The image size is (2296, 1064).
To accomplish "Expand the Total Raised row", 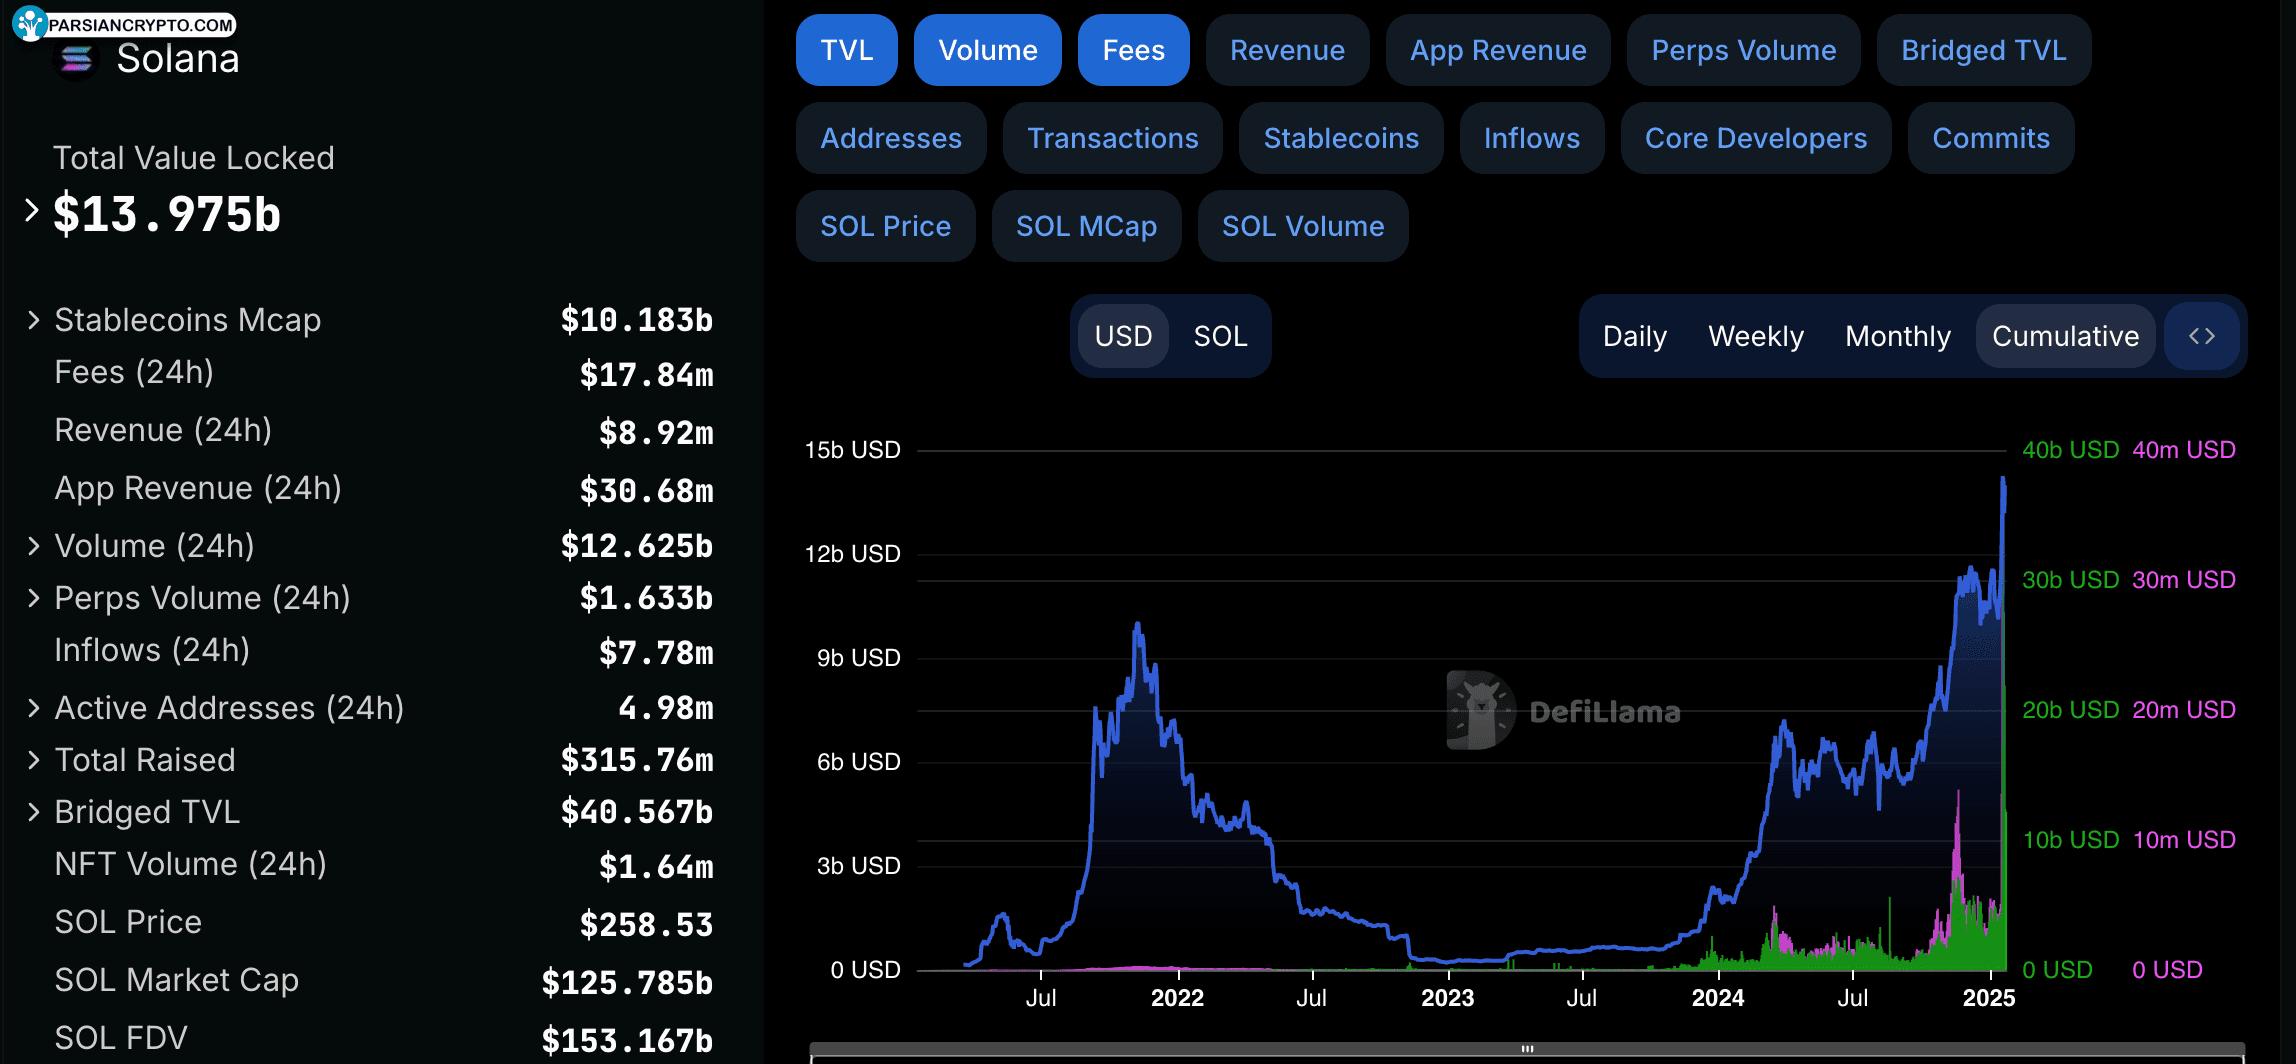I will pyautogui.click(x=34, y=760).
